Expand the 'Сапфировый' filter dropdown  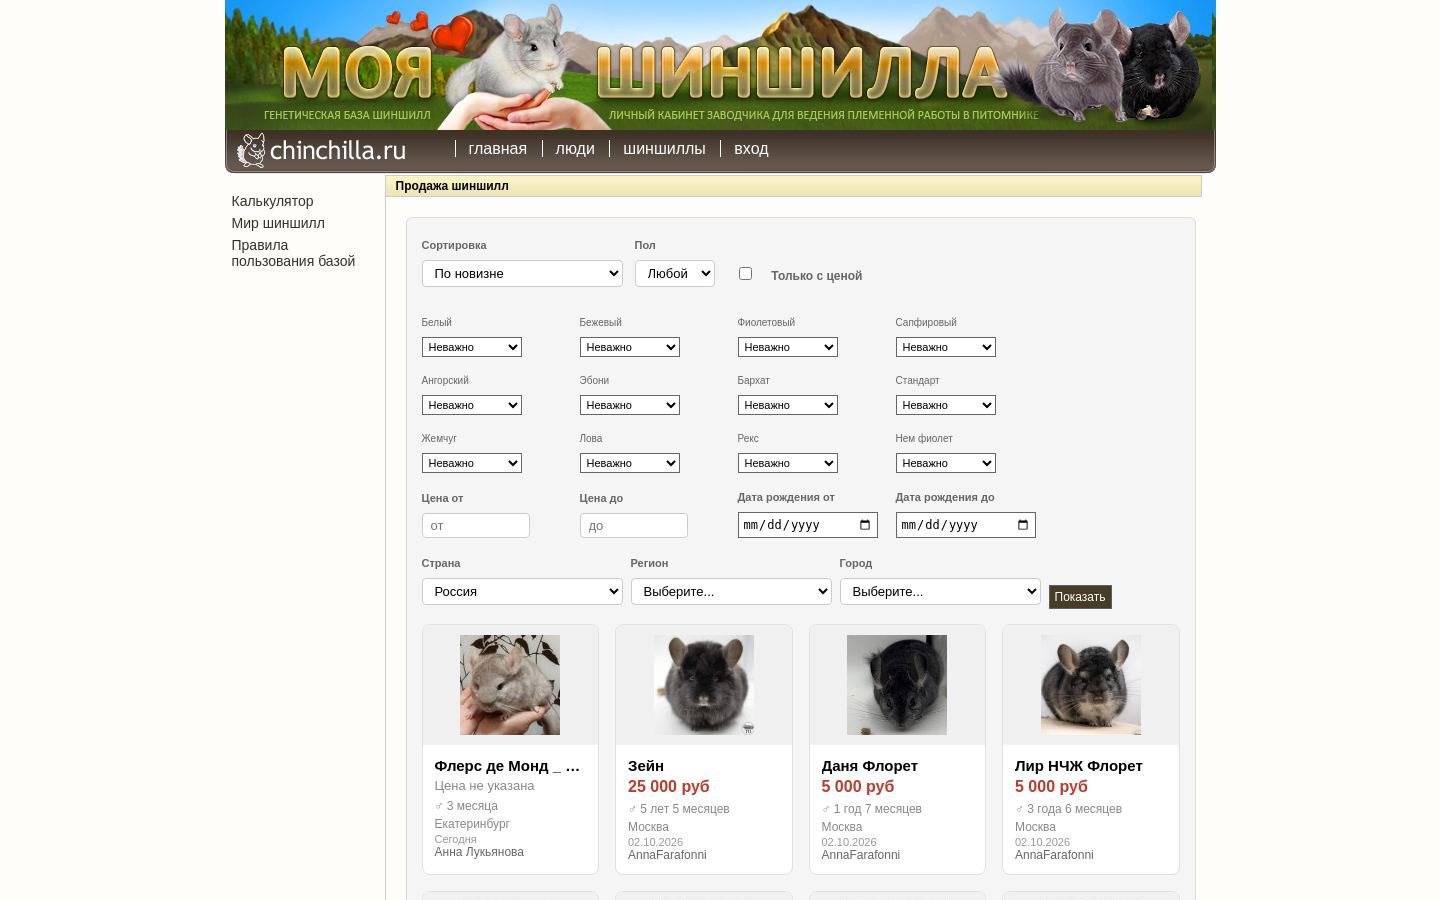coord(946,347)
